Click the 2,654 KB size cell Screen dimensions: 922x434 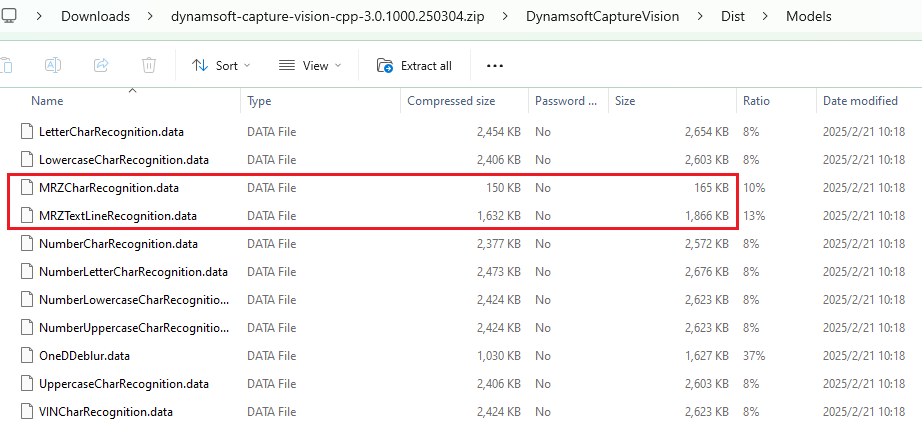707,132
